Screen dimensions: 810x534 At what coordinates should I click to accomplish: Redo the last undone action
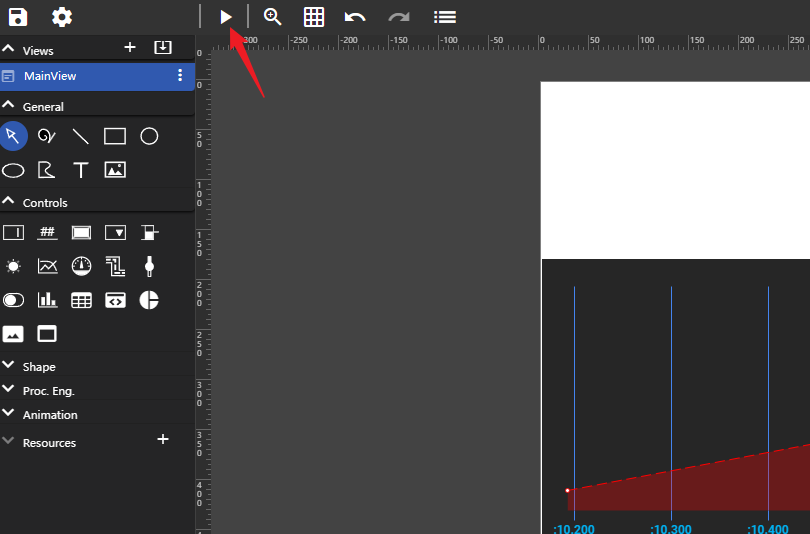(x=399, y=18)
